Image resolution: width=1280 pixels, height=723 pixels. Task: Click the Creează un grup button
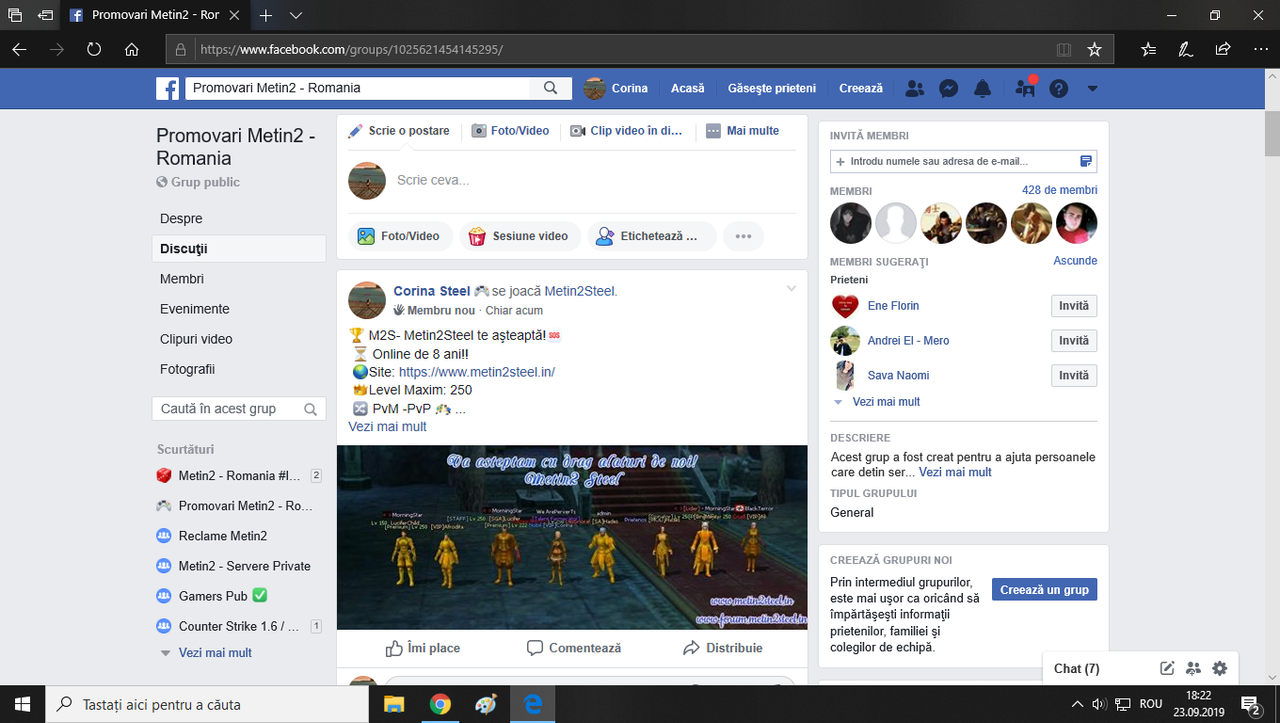(x=1044, y=589)
